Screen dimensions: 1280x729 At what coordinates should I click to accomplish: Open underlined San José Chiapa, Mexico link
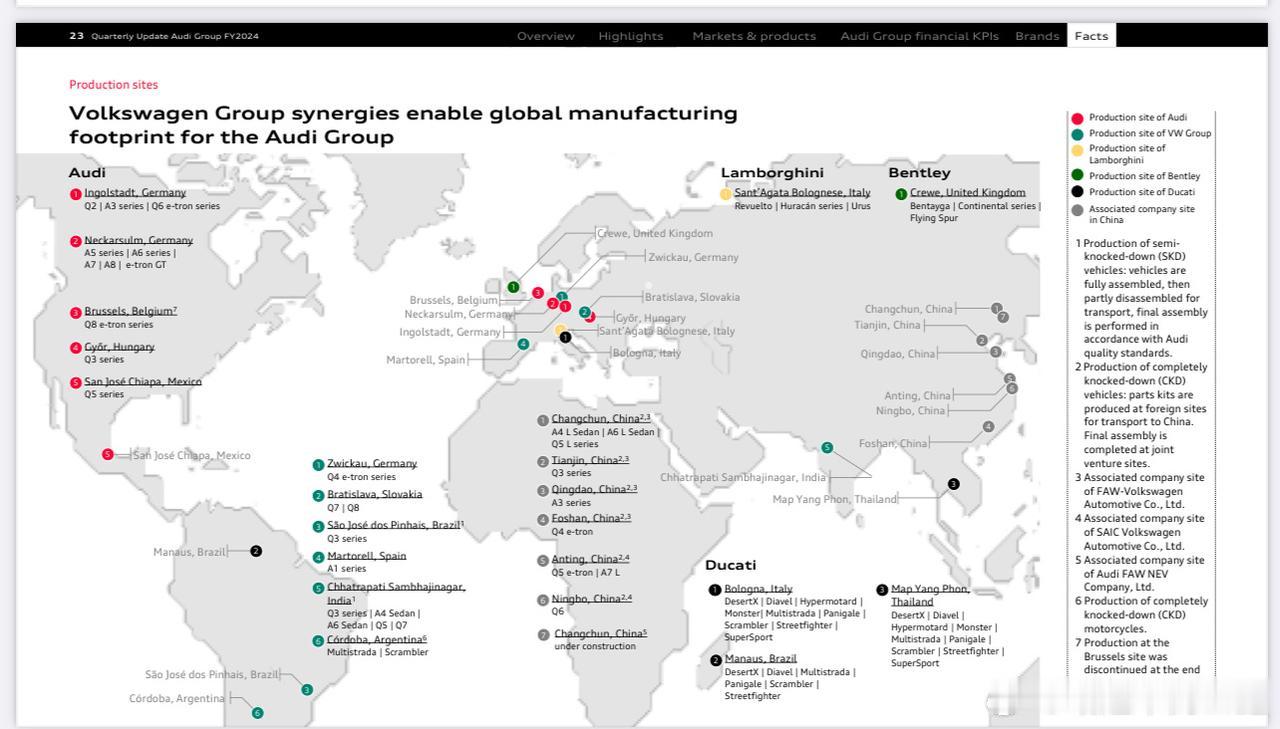pos(143,382)
